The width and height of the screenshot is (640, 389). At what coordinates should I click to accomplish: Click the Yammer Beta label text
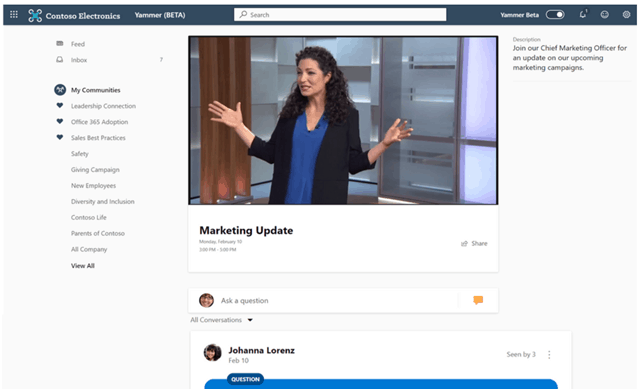(519, 15)
